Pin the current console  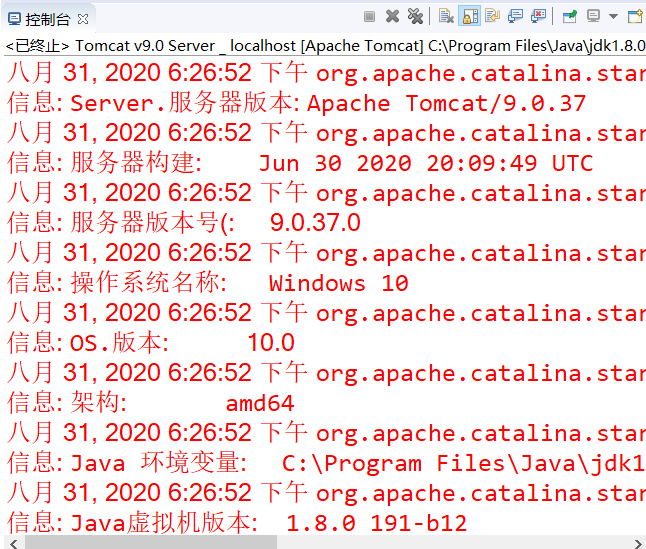pos(570,16)
